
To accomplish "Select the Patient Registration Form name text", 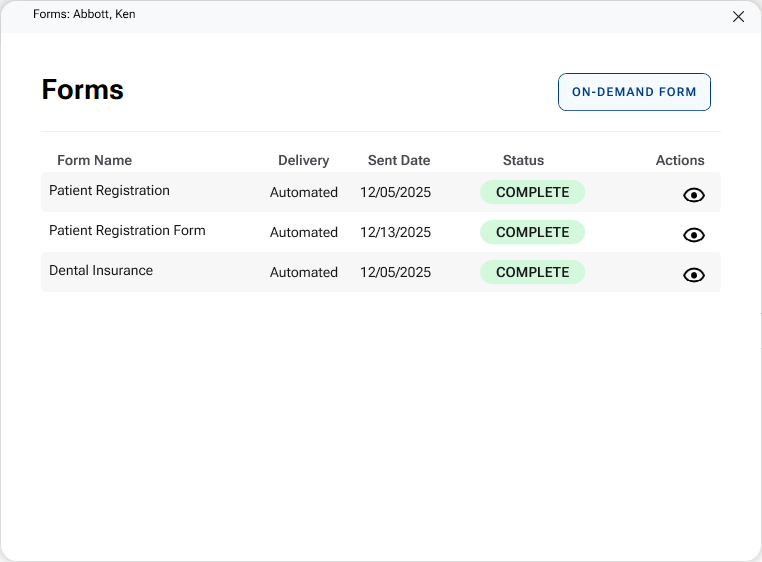I will click(x=127, y=230).
